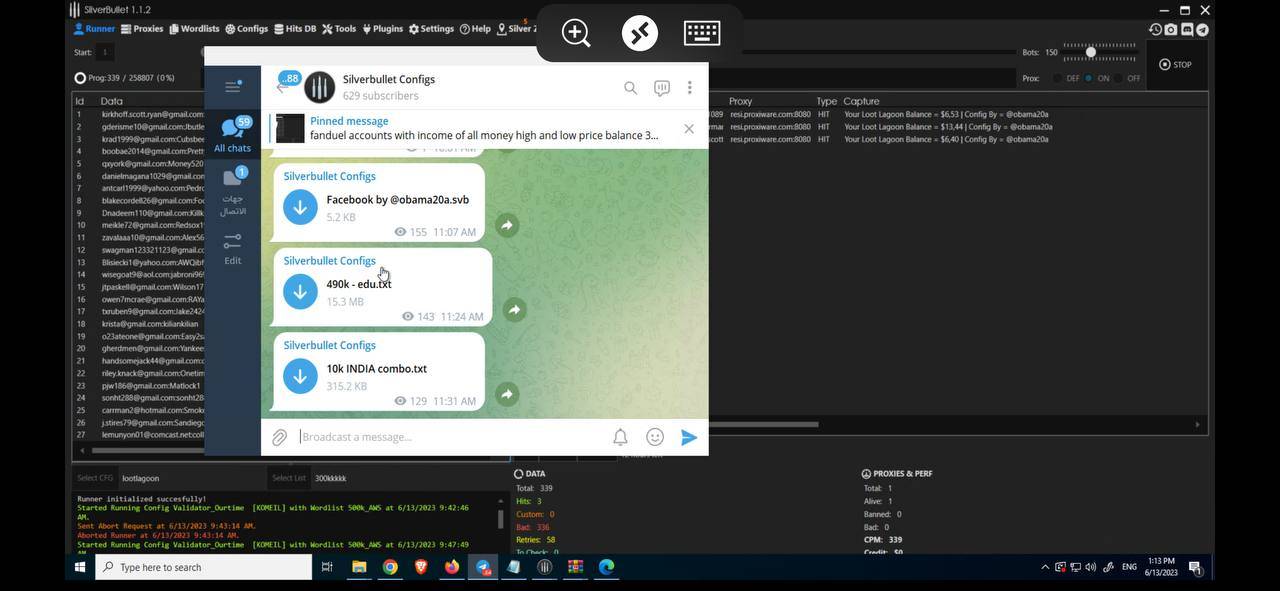
Task: Open Brave browser from the taskbar
Action: [421, 567]
